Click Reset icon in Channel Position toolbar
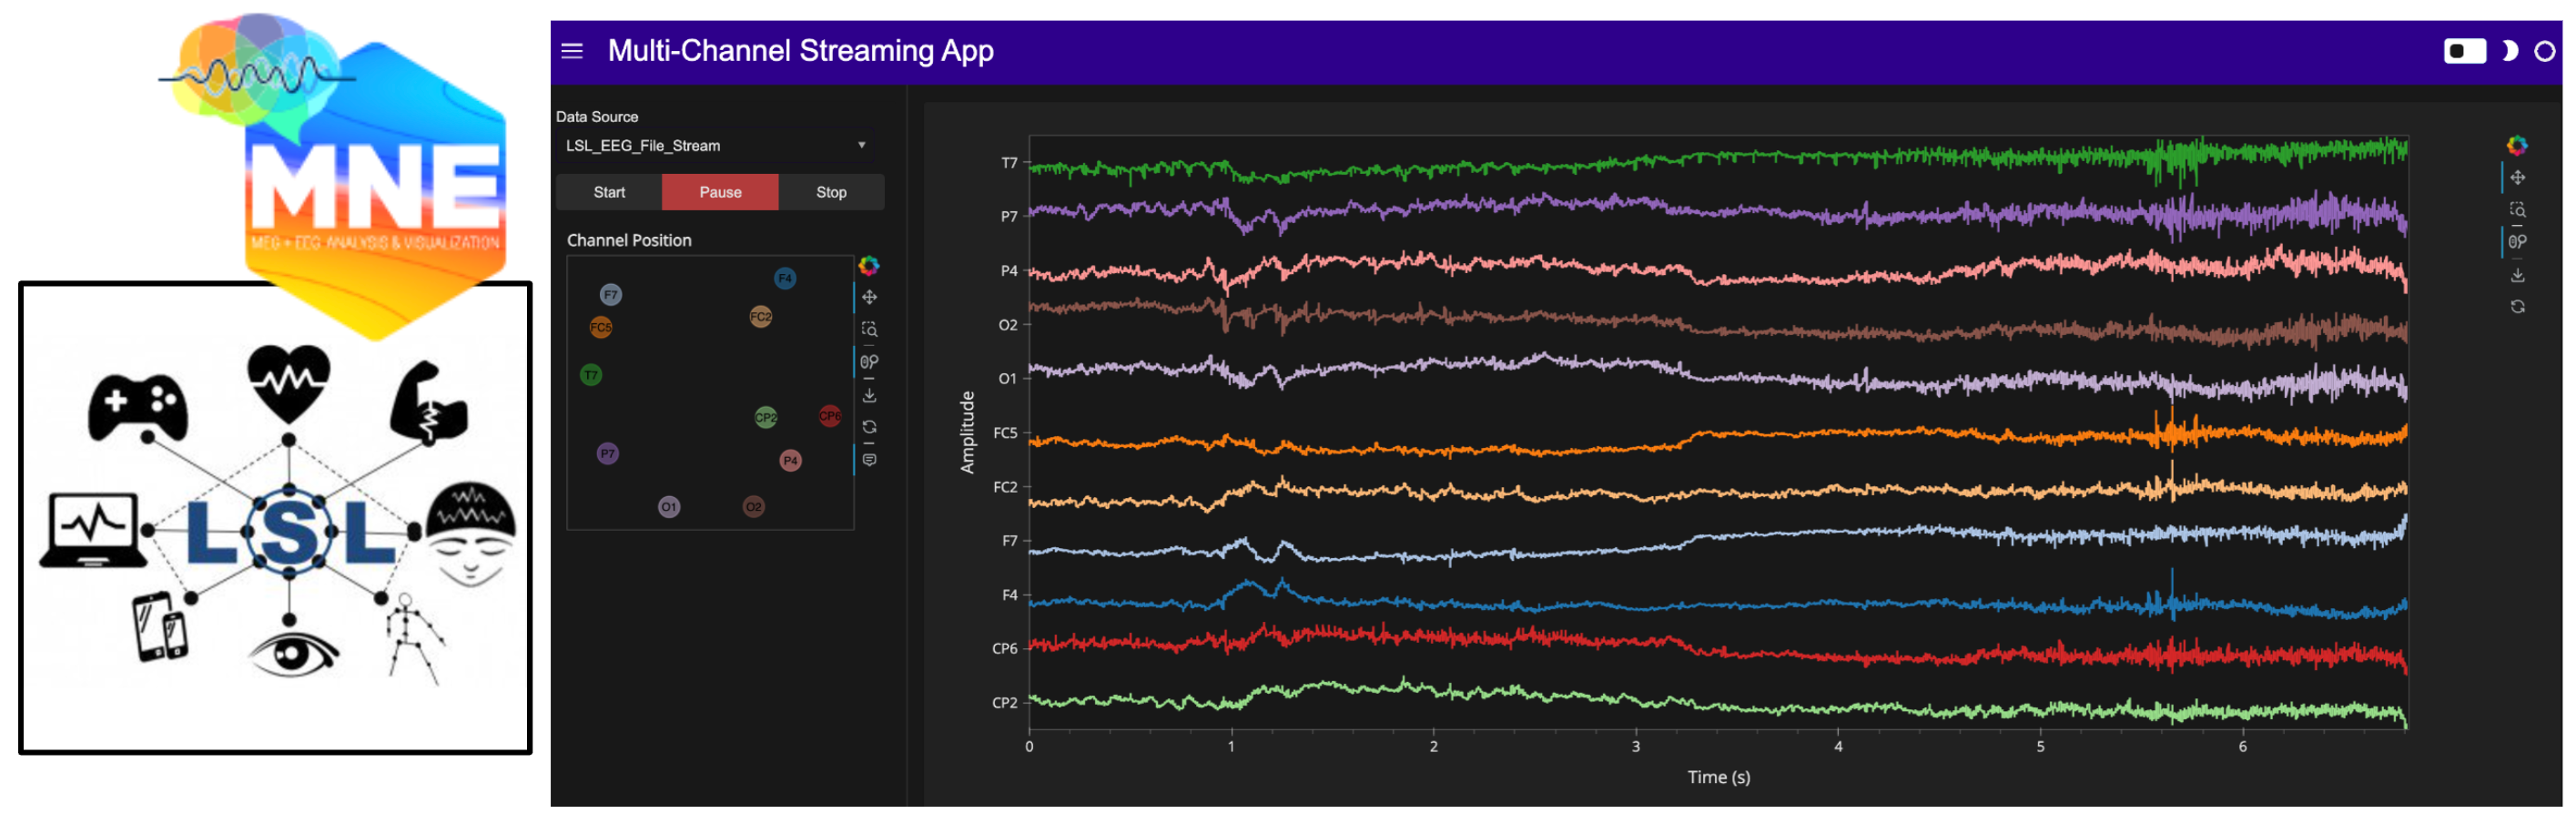Viewport: 2576px width, 834px height. click(869, 427)
